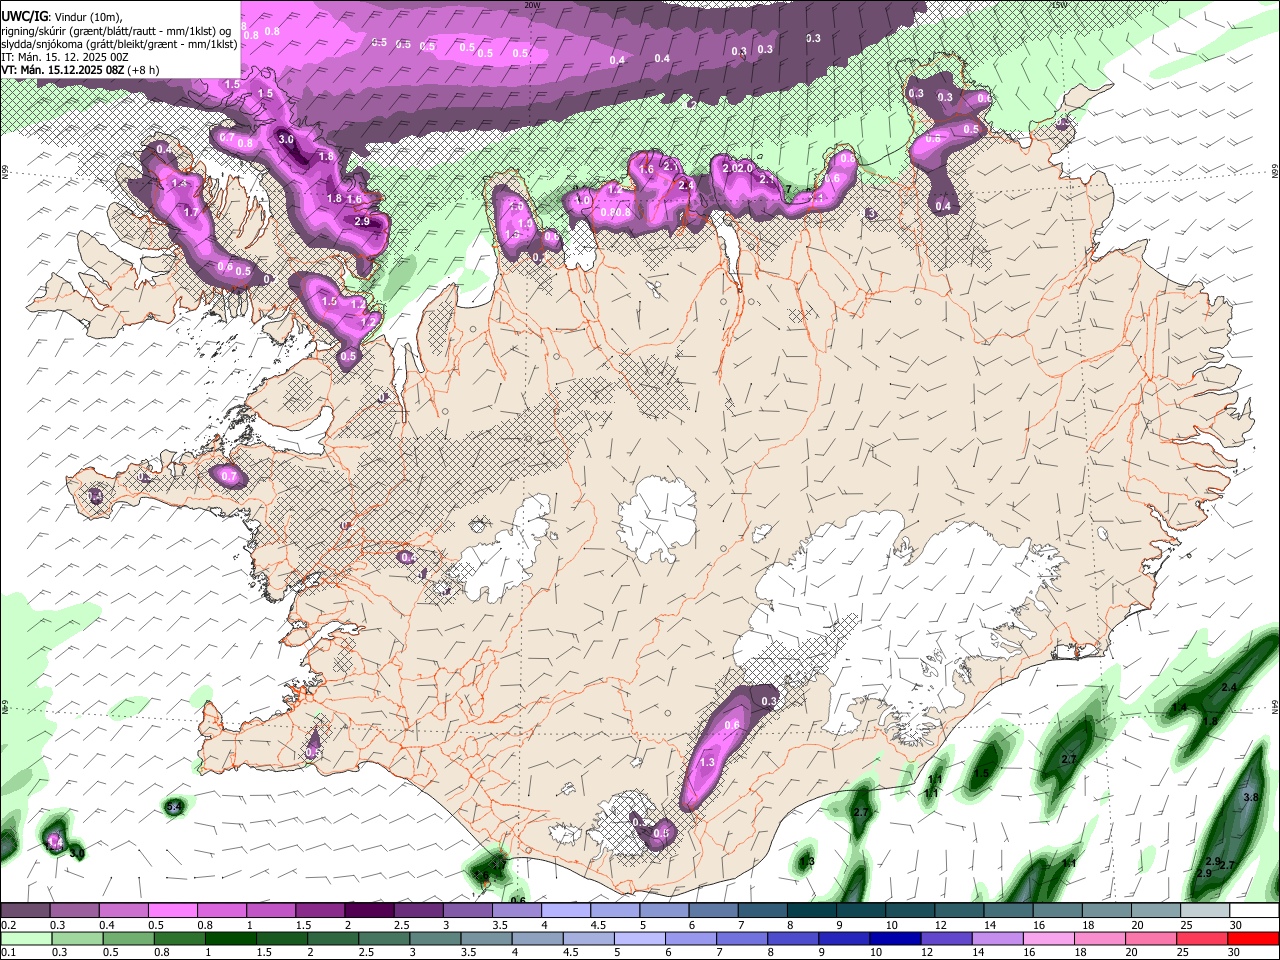Click the '15W' longitude label
The height and width of the screenshot is (960, 1280).
tap(1059, 4)
